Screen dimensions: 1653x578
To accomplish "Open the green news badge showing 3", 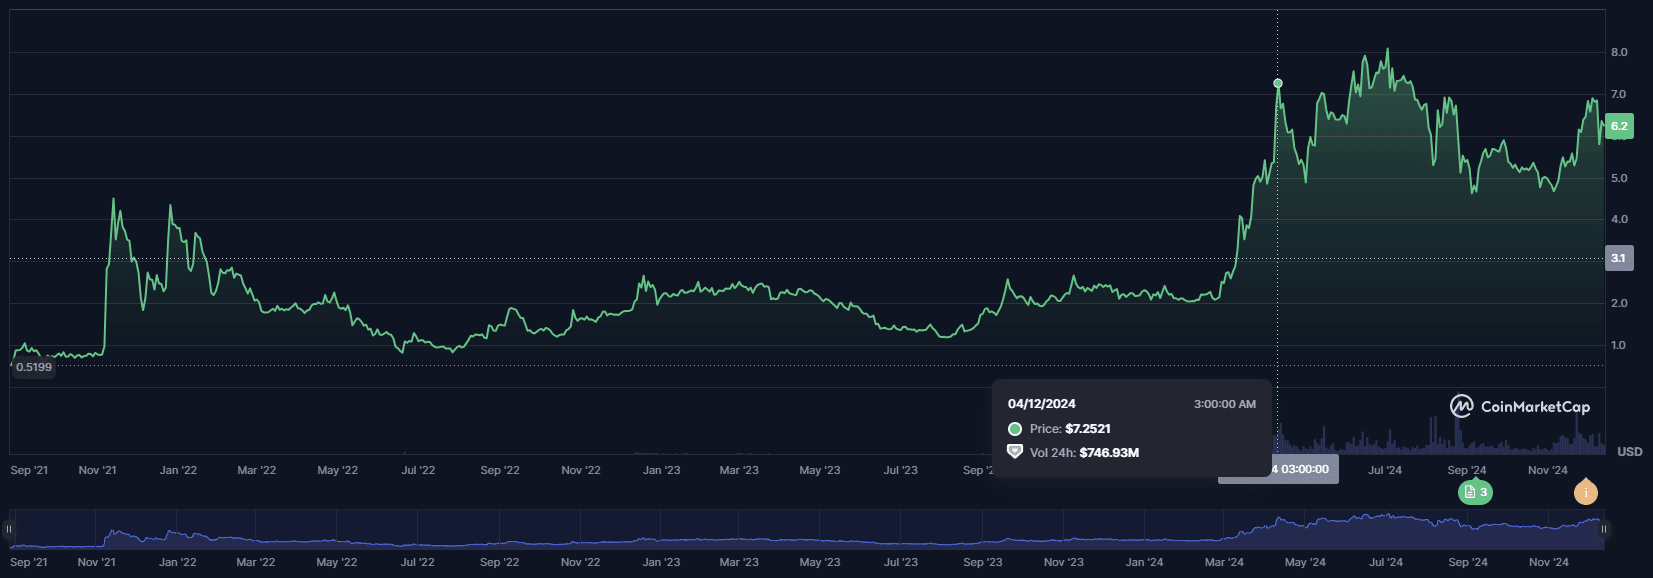I will [x=1475, y=492].
